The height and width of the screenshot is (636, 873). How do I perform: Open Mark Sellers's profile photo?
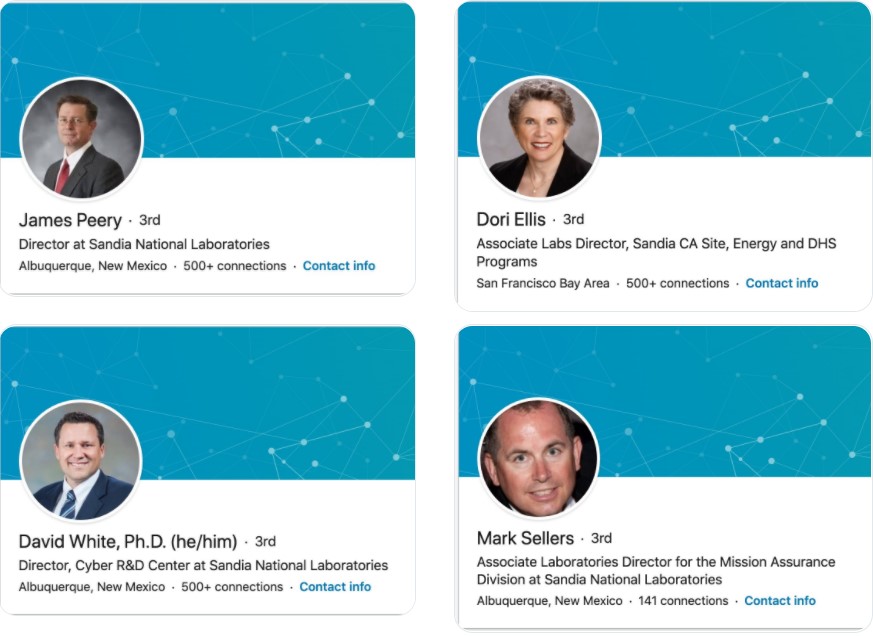coord(538,458)
